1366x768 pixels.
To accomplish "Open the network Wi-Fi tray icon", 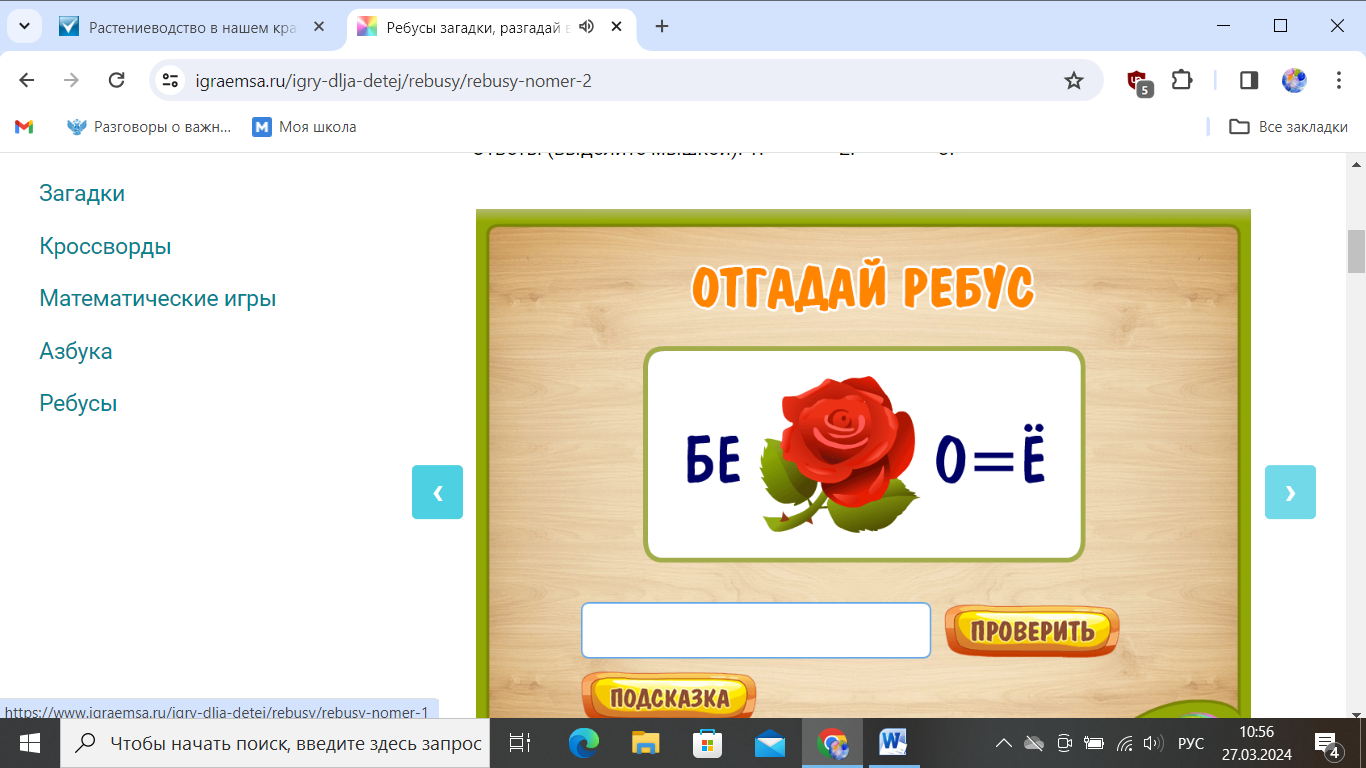I will [1125, 743].
